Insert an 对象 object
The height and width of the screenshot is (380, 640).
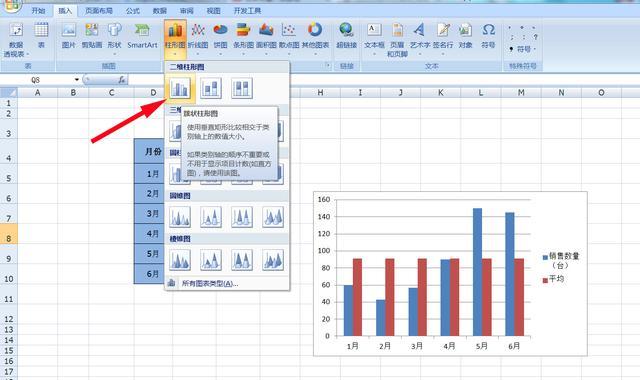[465, 36]
